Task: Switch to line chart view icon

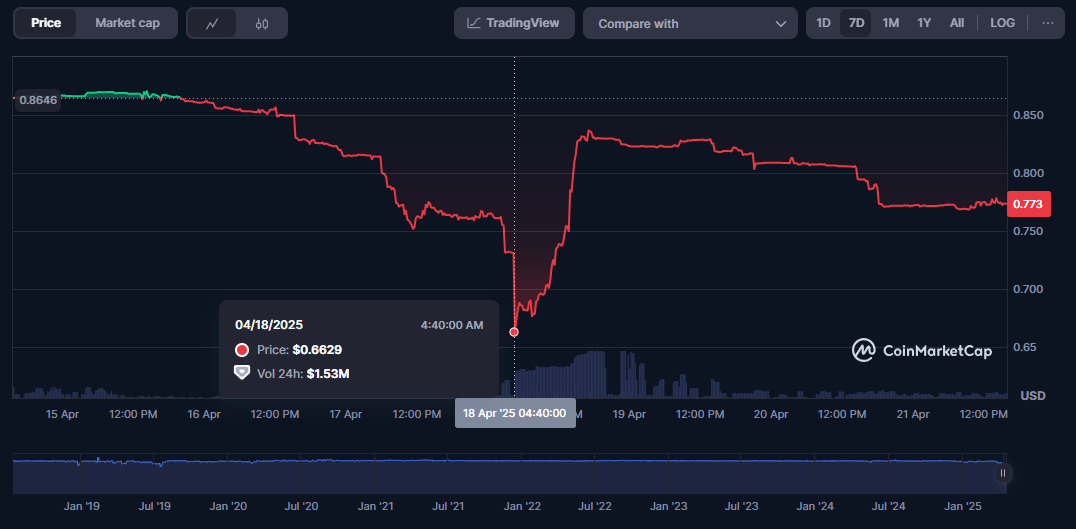Action: (x=212, y=23)
